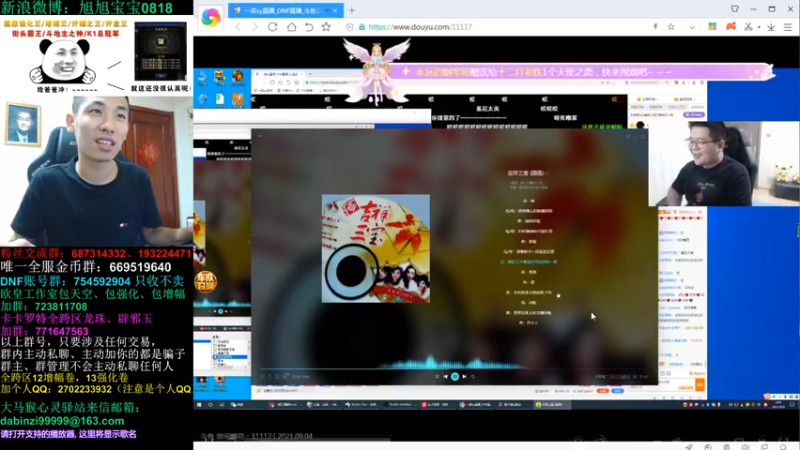
Task: Click the round gold badge on left edge
Action: 205,282
